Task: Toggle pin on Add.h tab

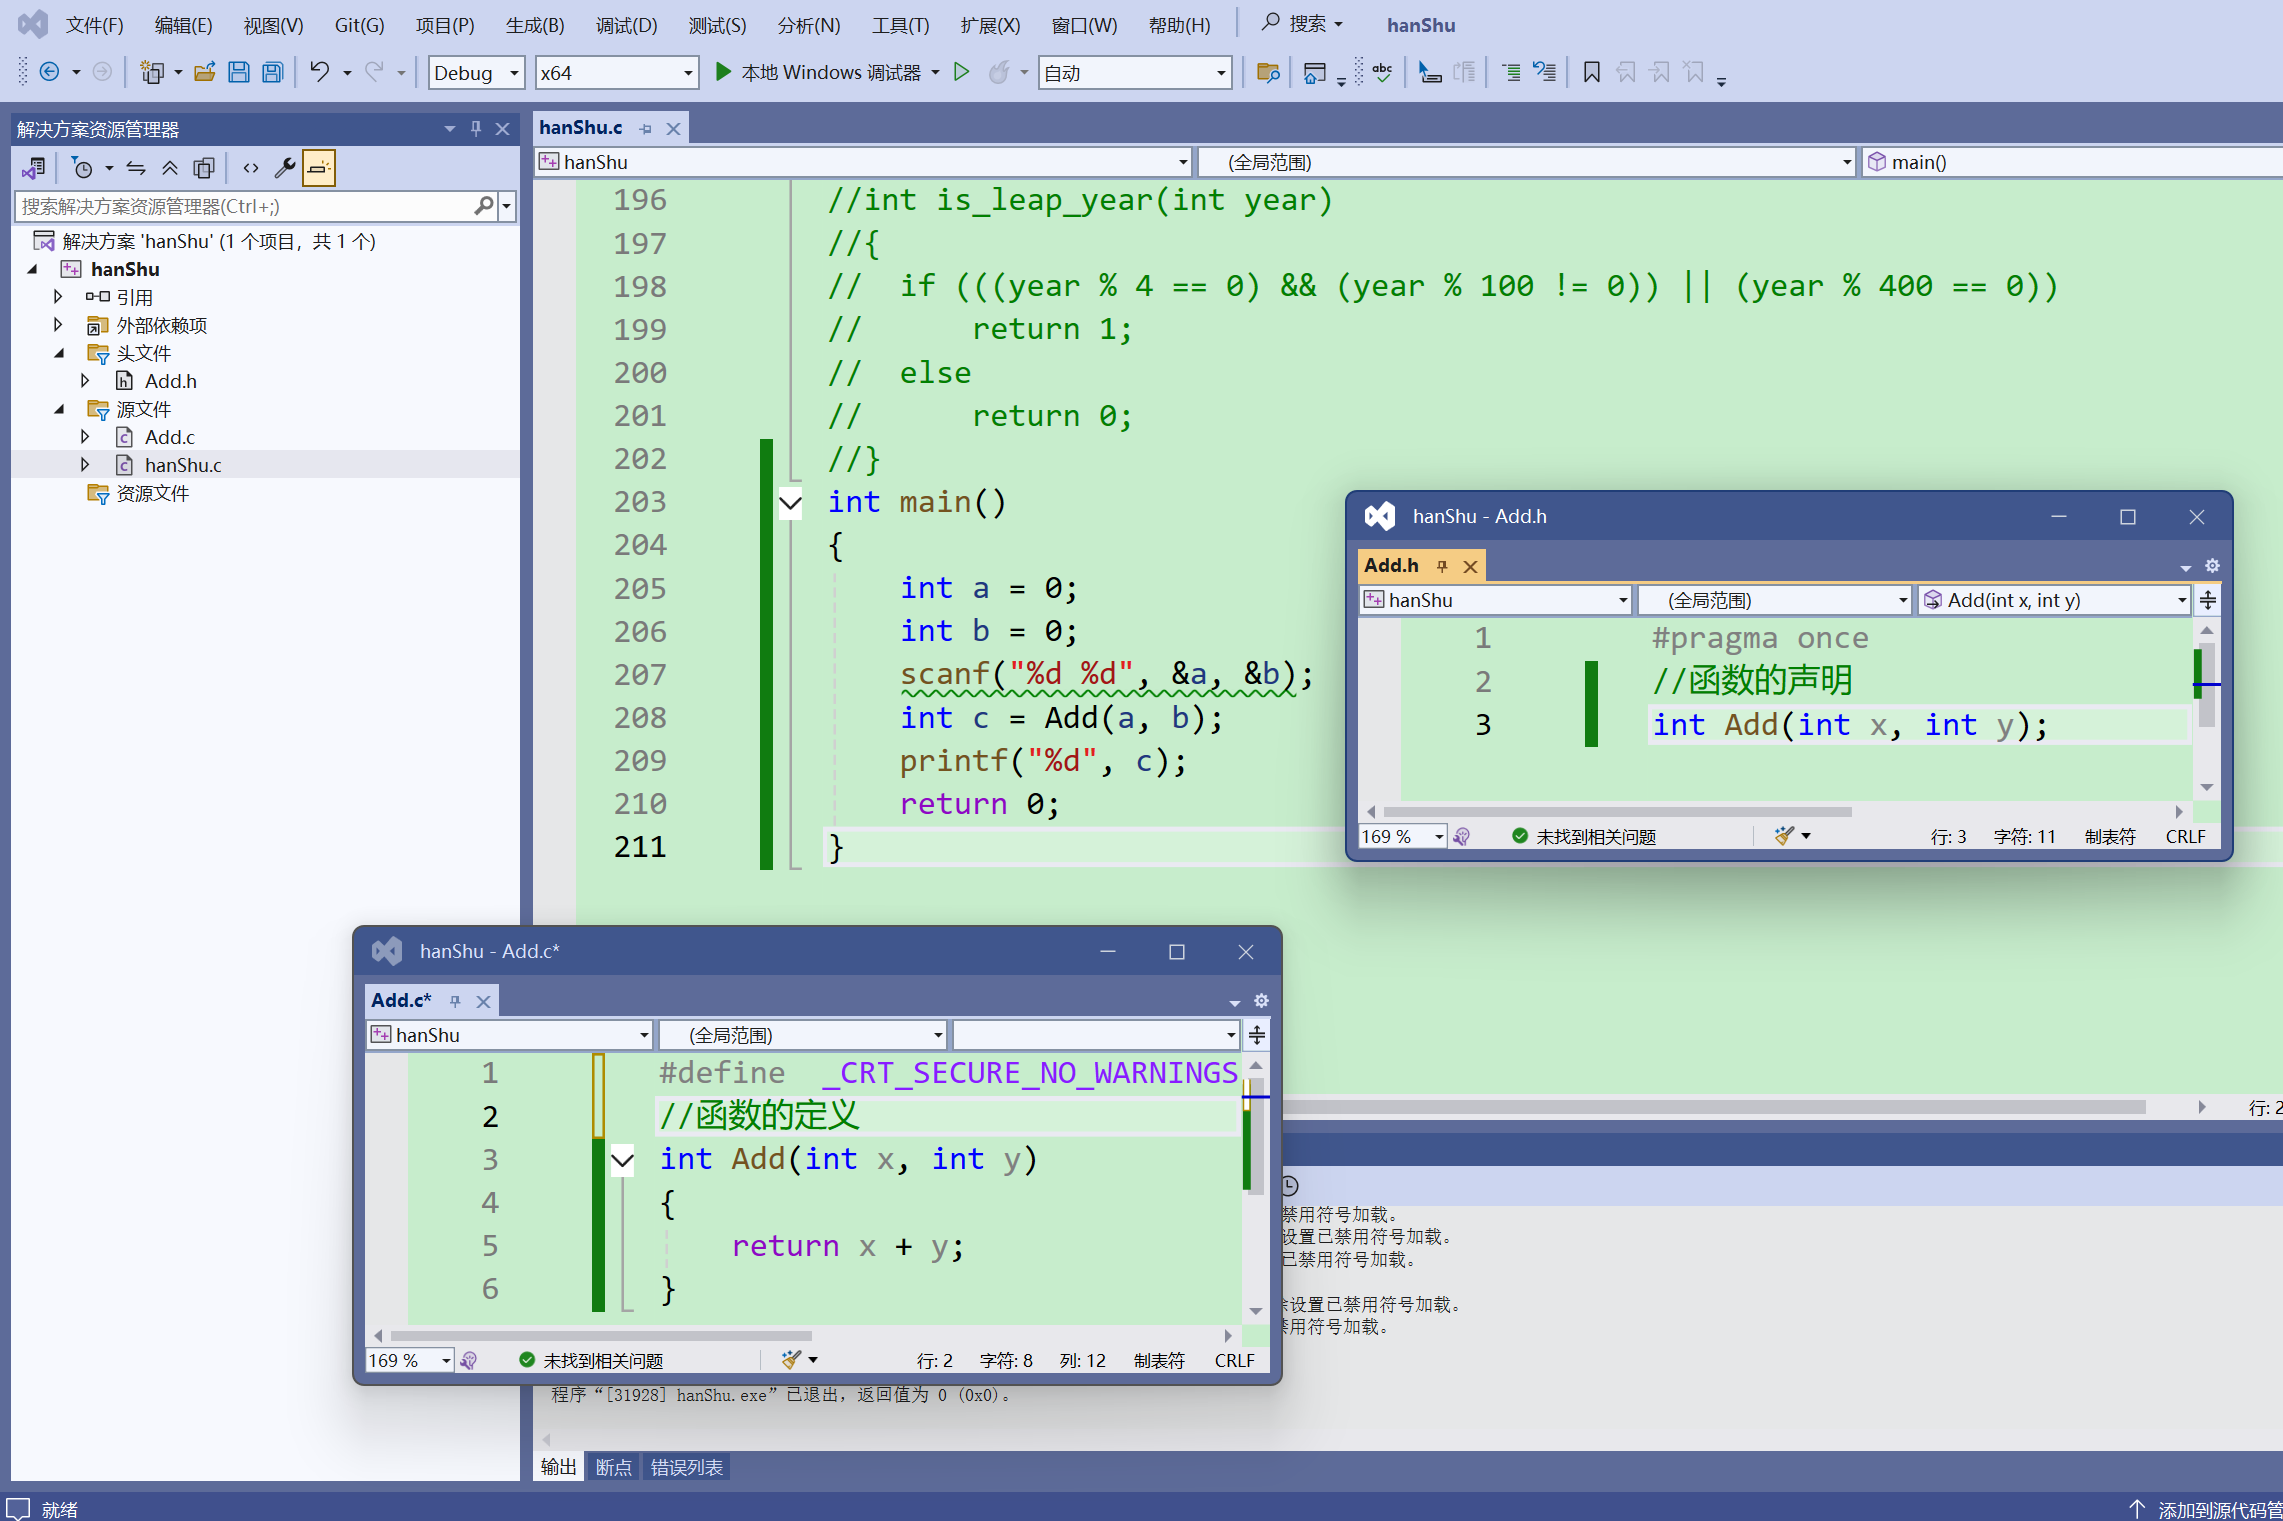Action: click(1442, 566)
